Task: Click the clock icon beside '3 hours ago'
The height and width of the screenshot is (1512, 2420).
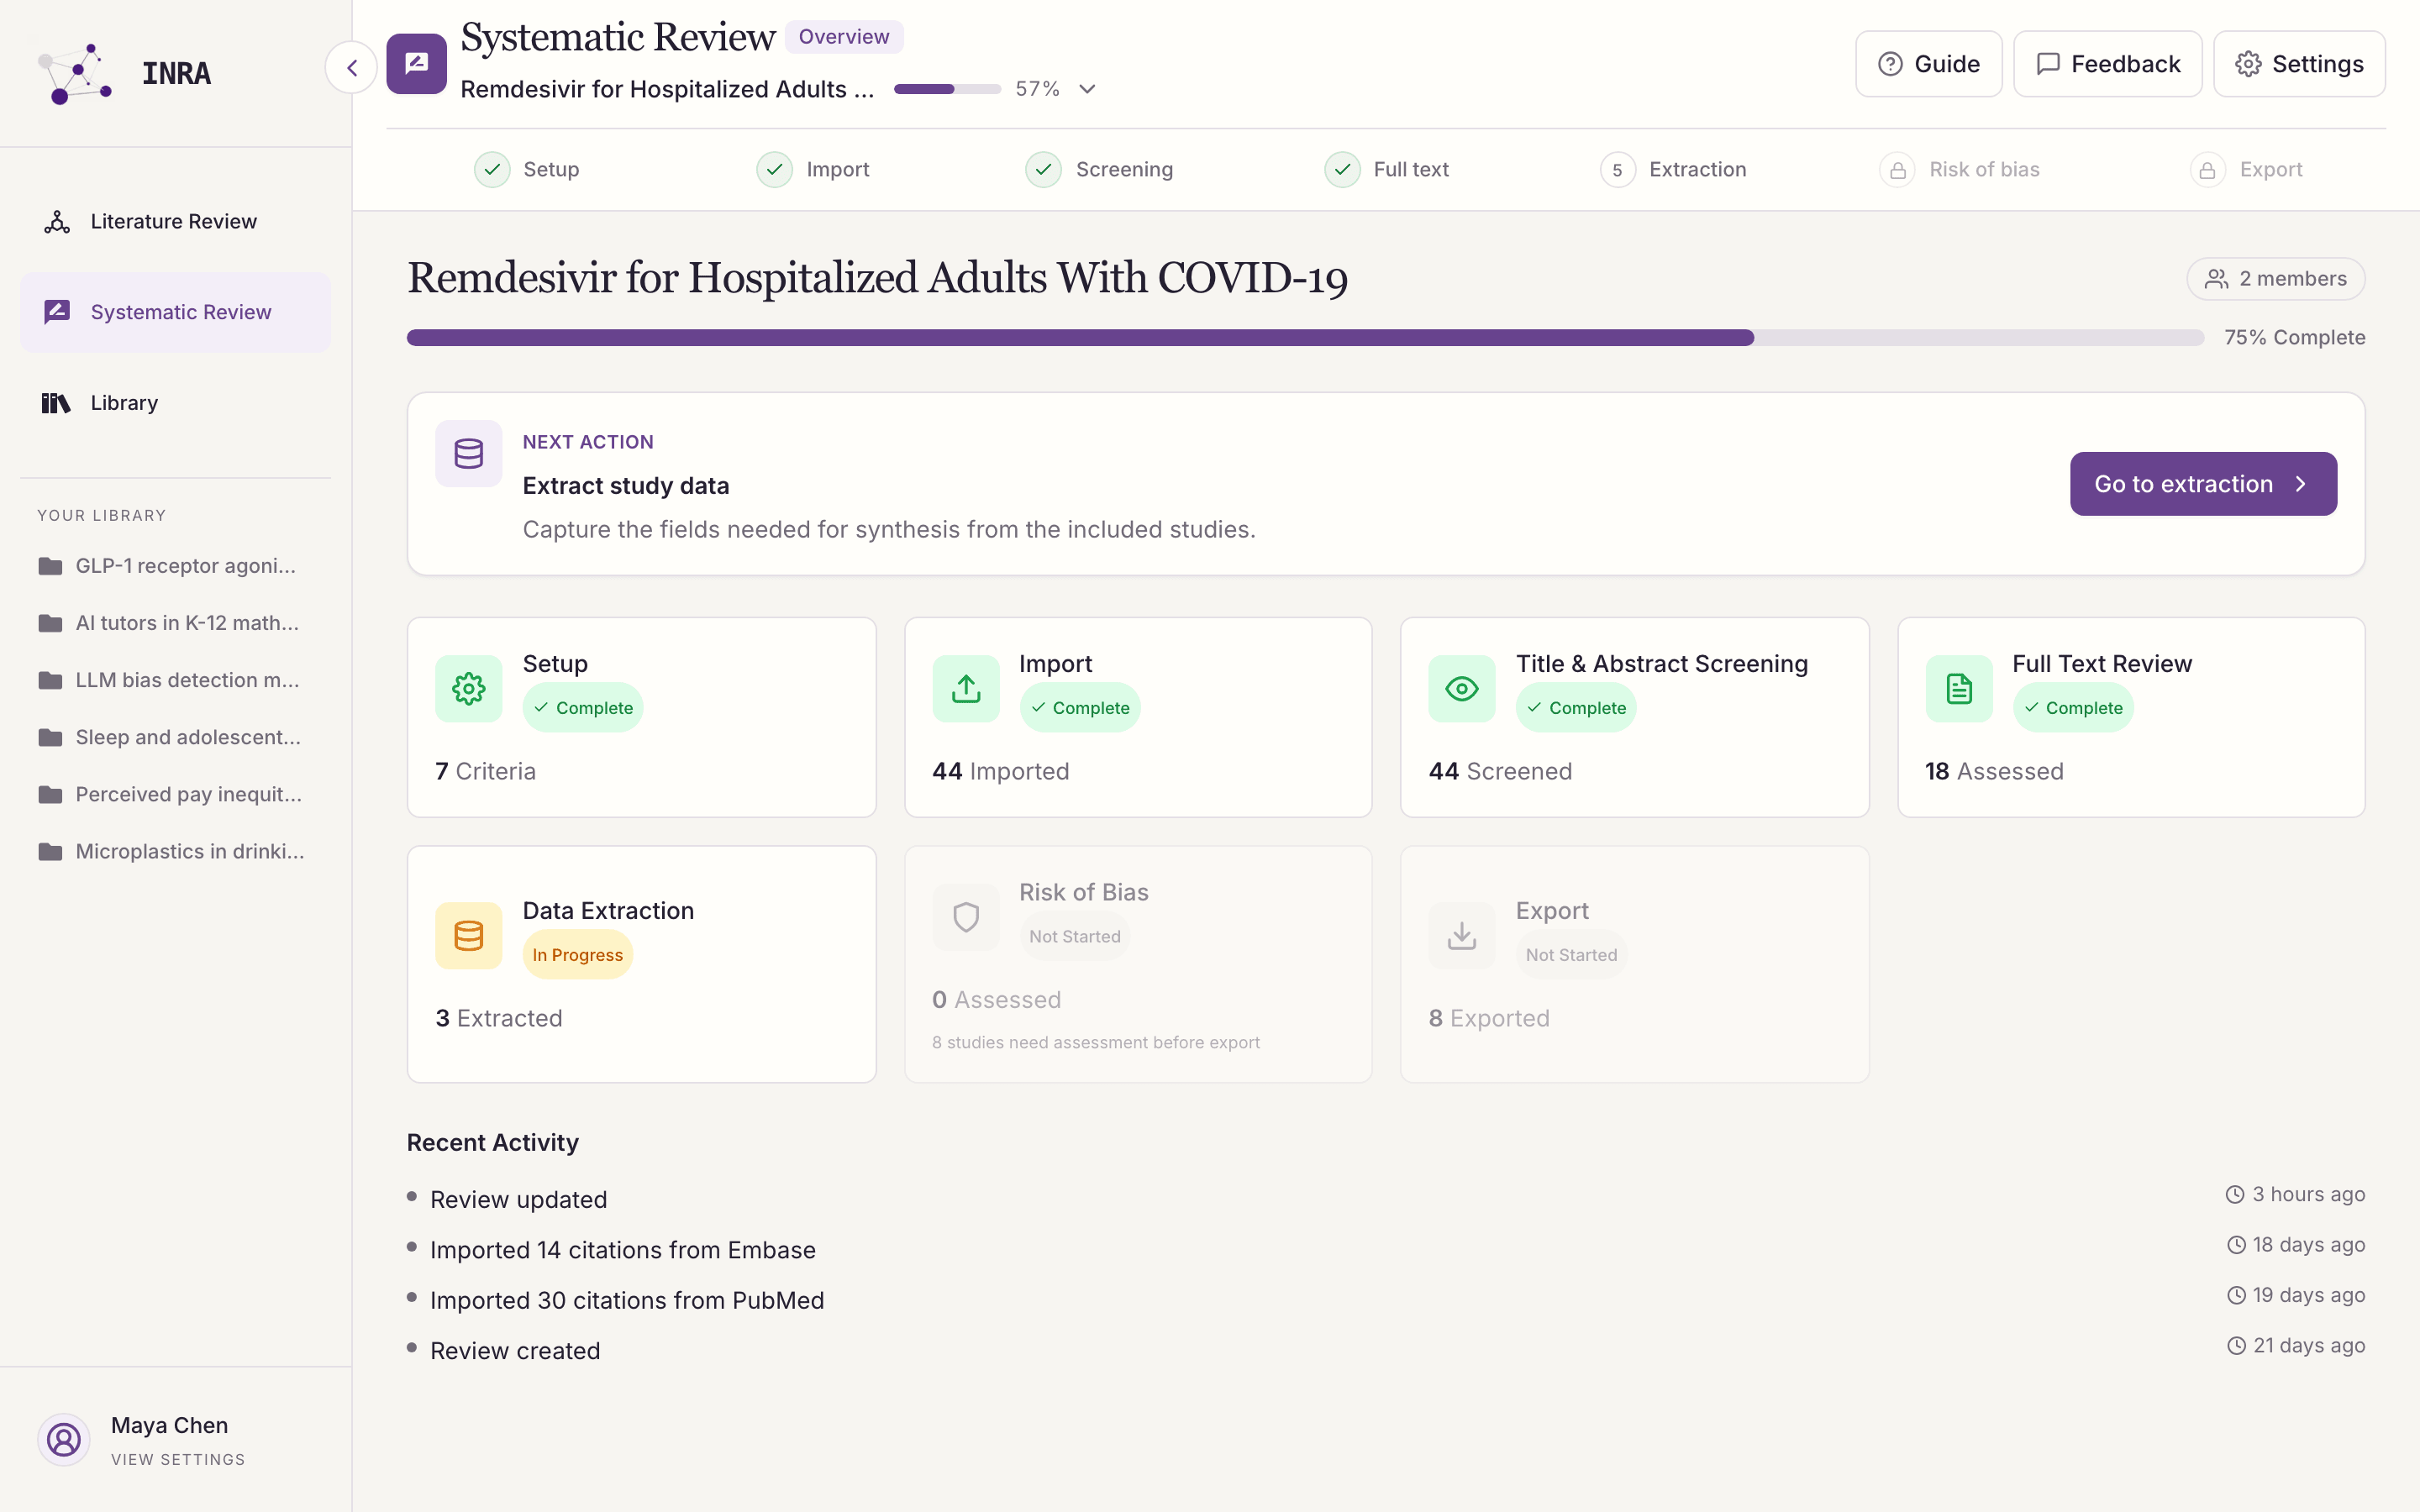Action: [2235, 1195]
